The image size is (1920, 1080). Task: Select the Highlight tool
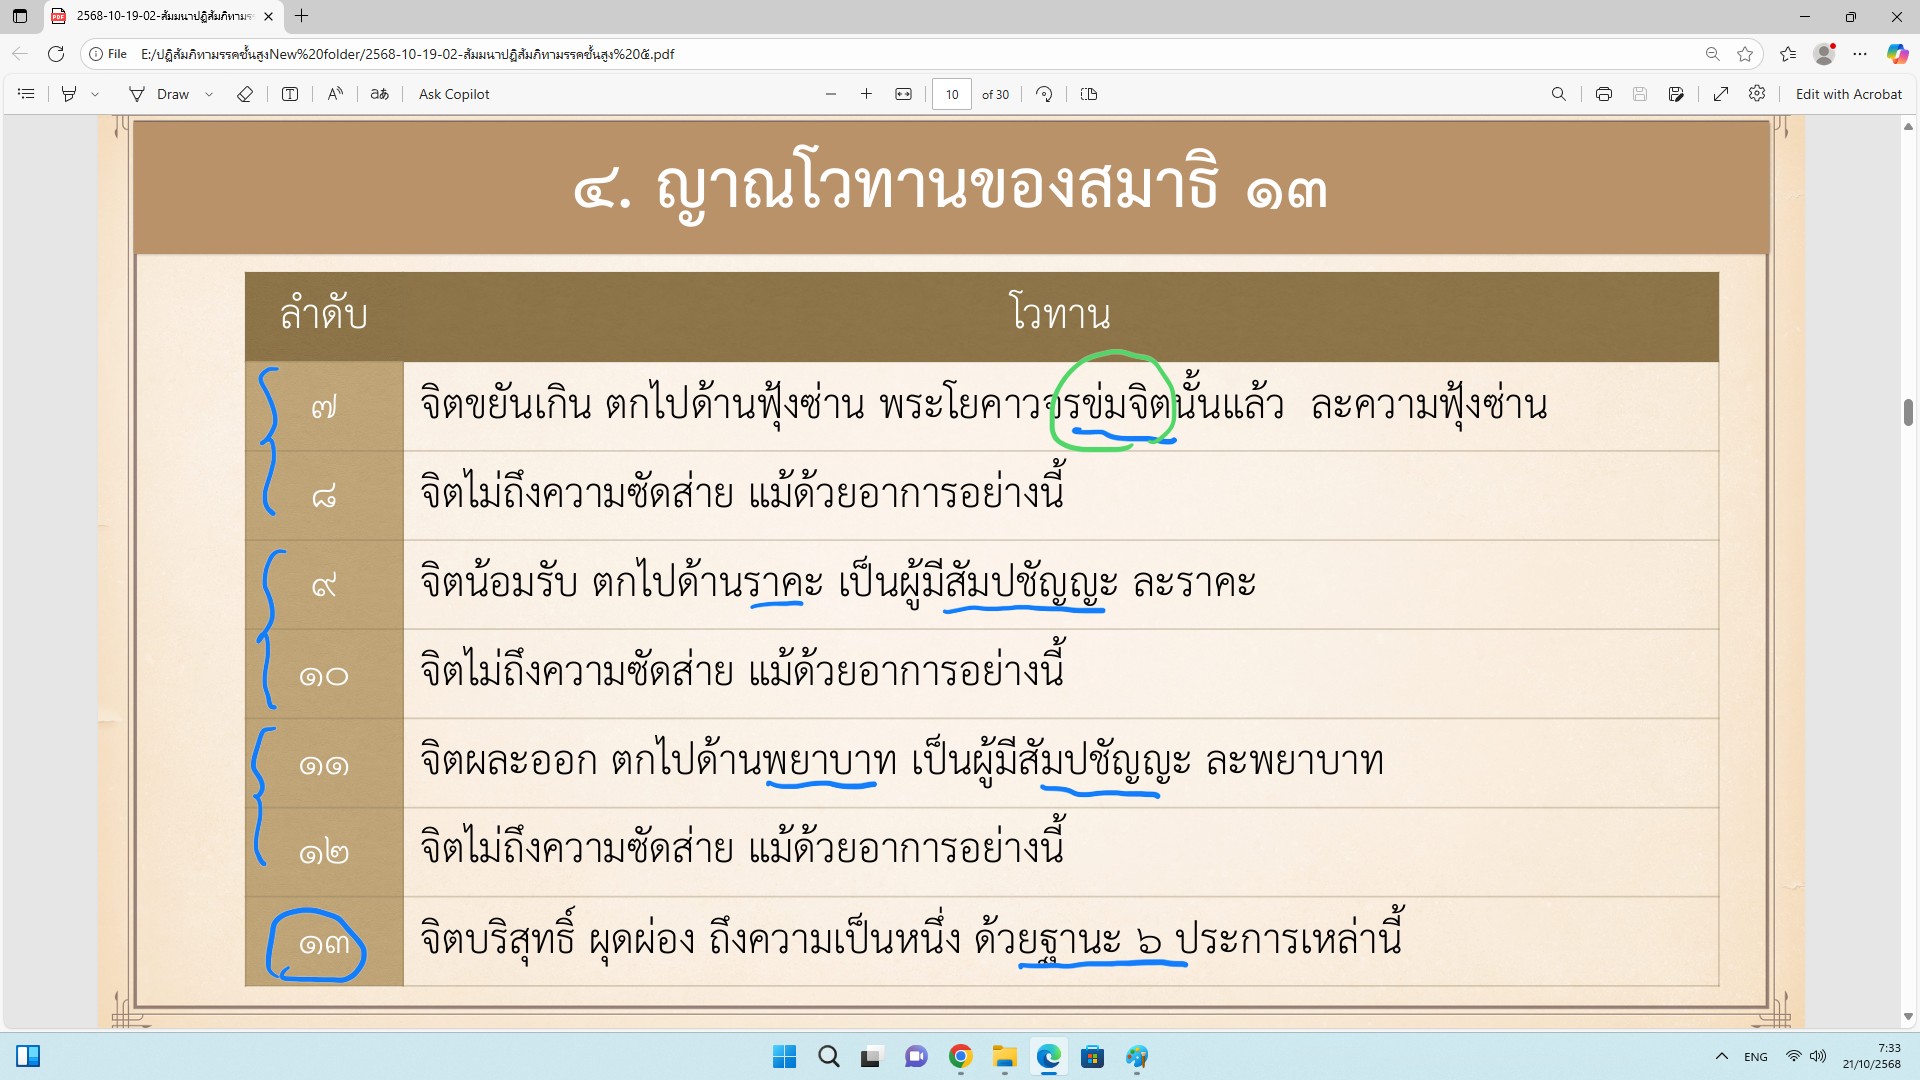pyautogui.click(x=69, y=94)
